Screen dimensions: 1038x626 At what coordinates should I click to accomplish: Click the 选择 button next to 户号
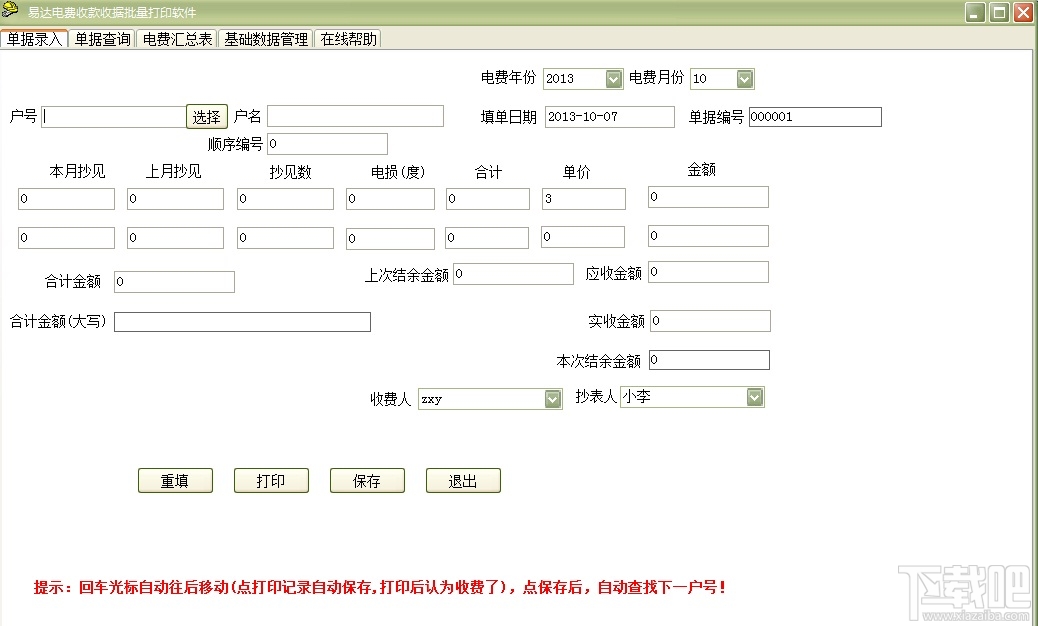(x=207, y=117)
